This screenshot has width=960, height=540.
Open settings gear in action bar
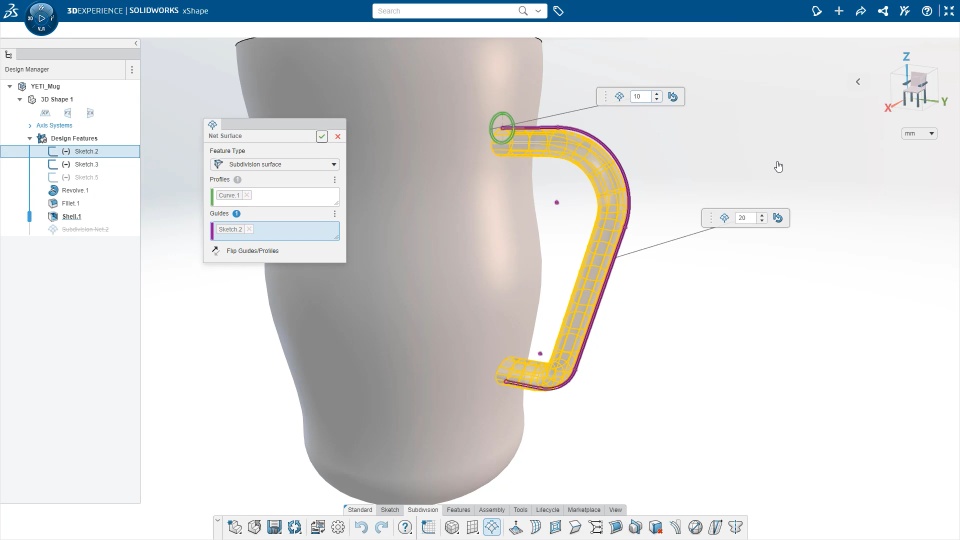338,527
